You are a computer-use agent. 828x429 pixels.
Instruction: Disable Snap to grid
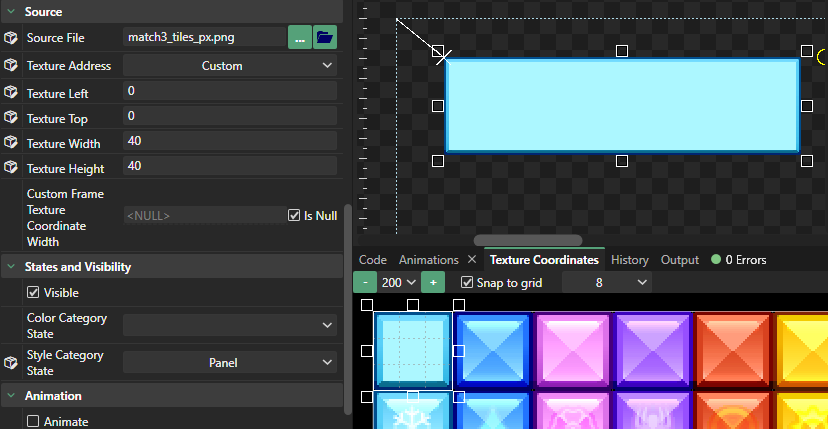[x=467, y=283]
